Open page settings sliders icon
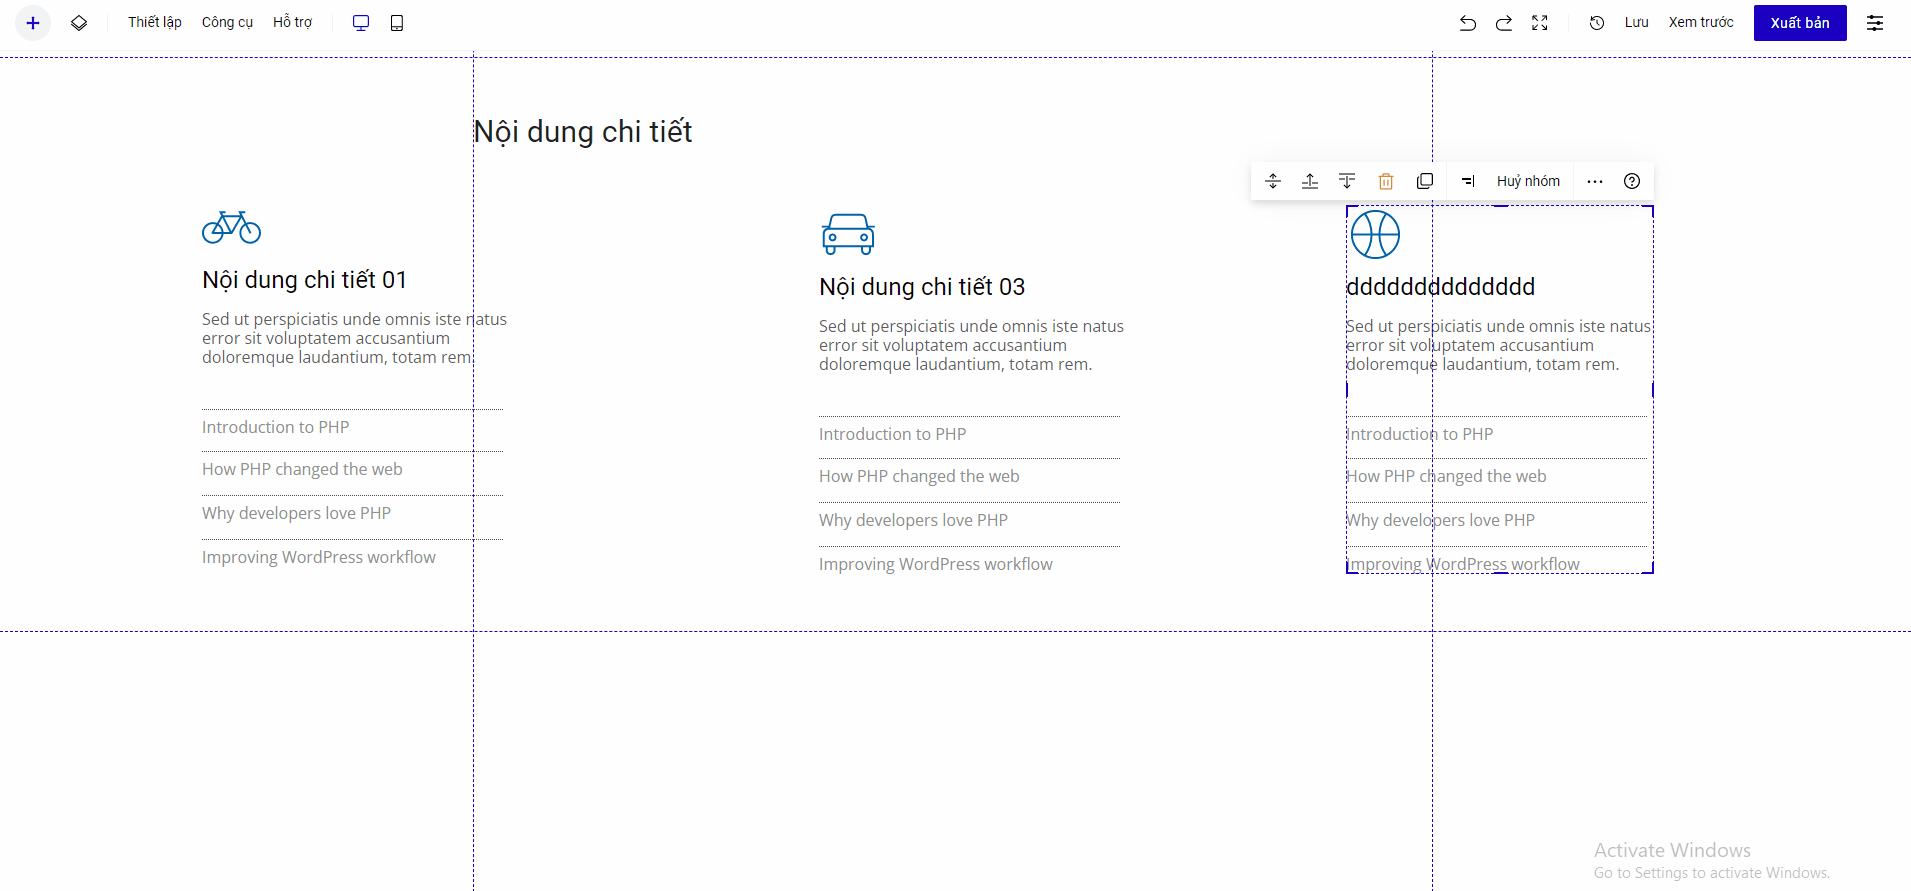Image resolution: width=1911 pixels, height=891 pixels. coord(1874,23)
